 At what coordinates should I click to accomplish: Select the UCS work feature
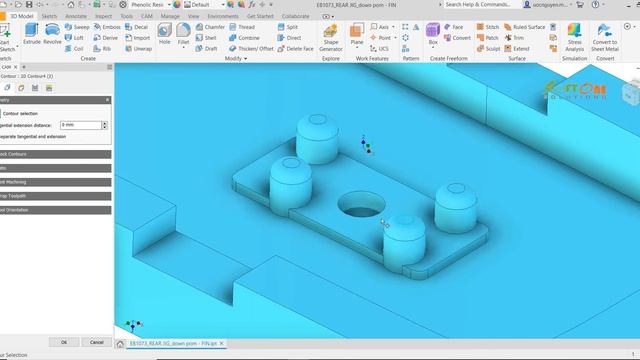coord(379,48)
